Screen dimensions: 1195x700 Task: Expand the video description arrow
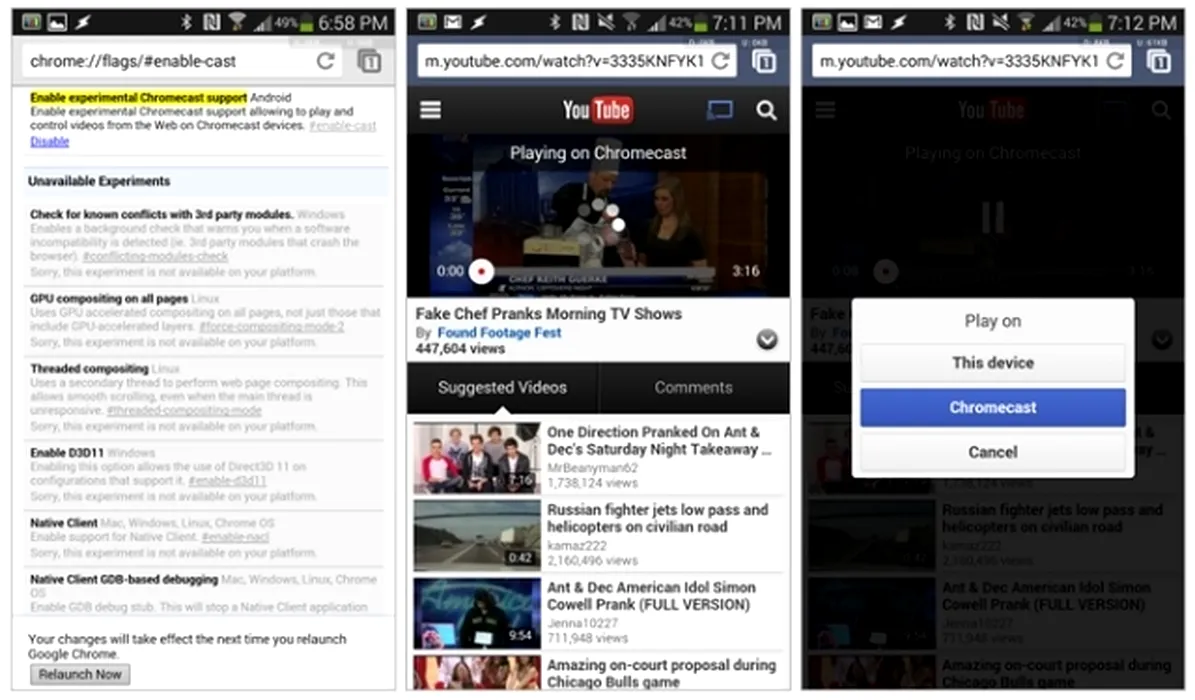767,339
